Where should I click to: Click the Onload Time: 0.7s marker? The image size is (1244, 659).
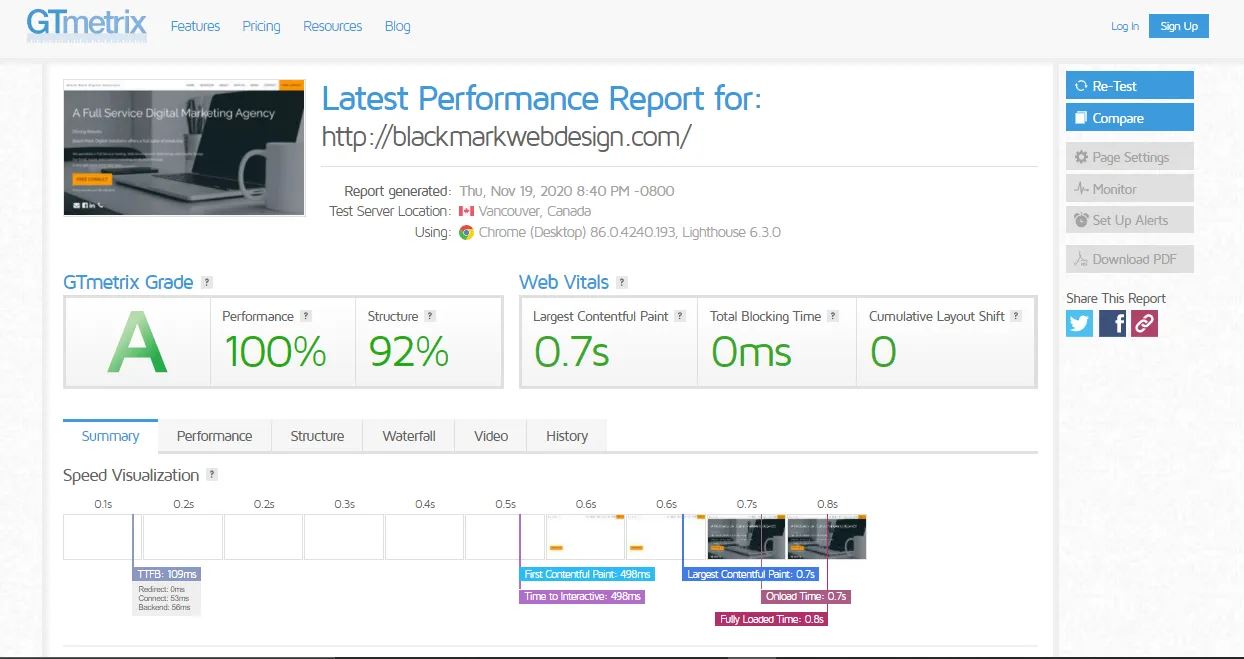click(x=806, y=596)
